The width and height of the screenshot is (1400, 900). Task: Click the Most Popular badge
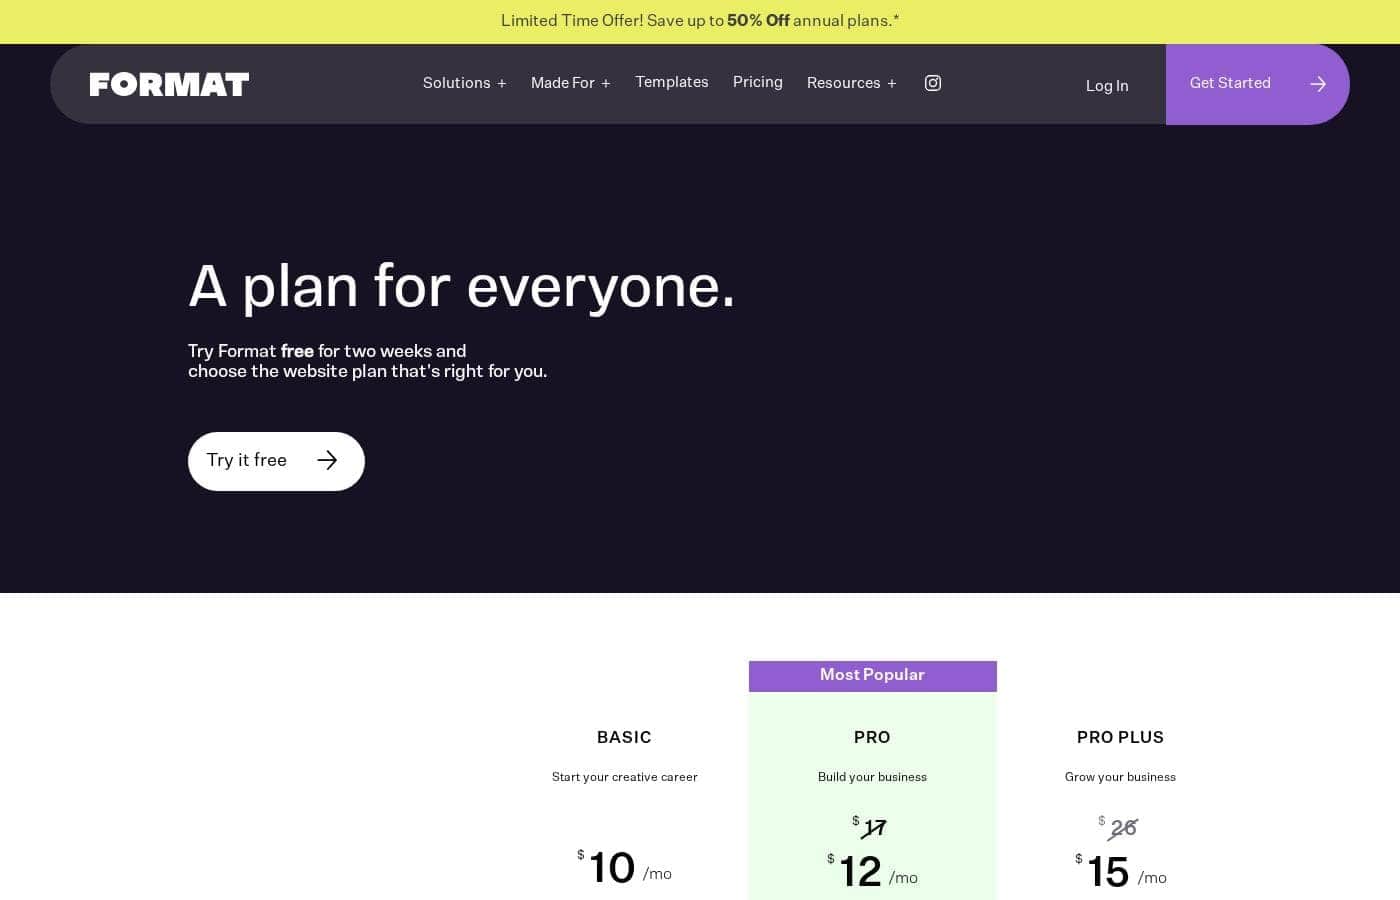coord(872,675)
